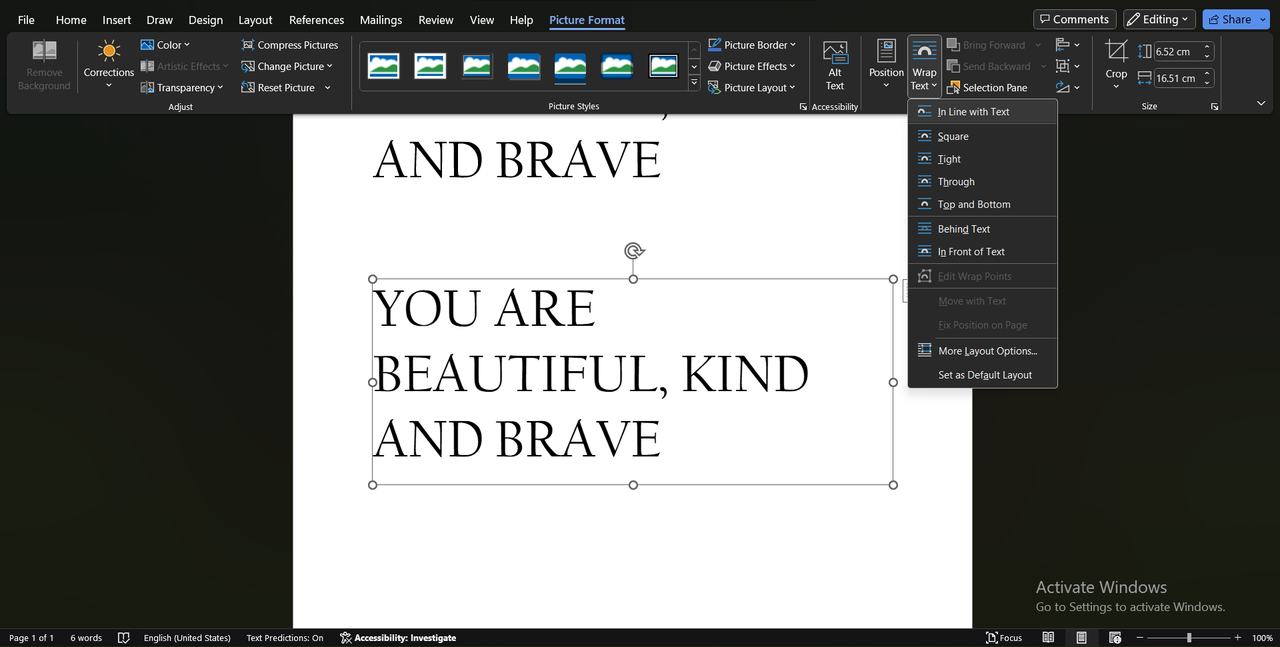Switch to the References tab
The height and width of the screenshot is (647, 1280).
[x=316, y=20]
